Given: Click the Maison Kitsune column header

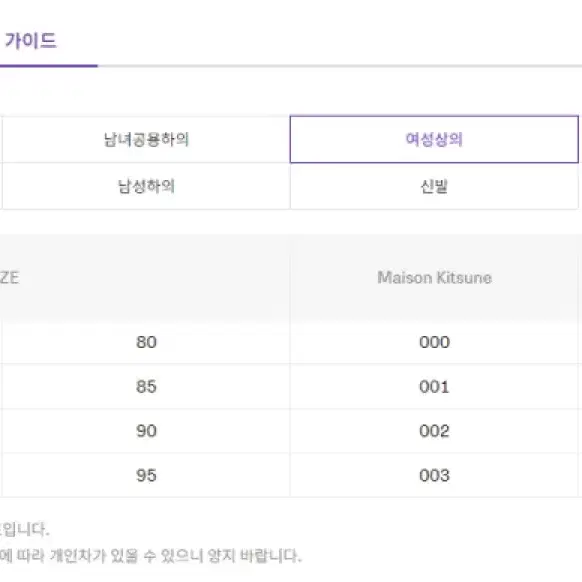Looking at the screenshot, I should (434, 278).
